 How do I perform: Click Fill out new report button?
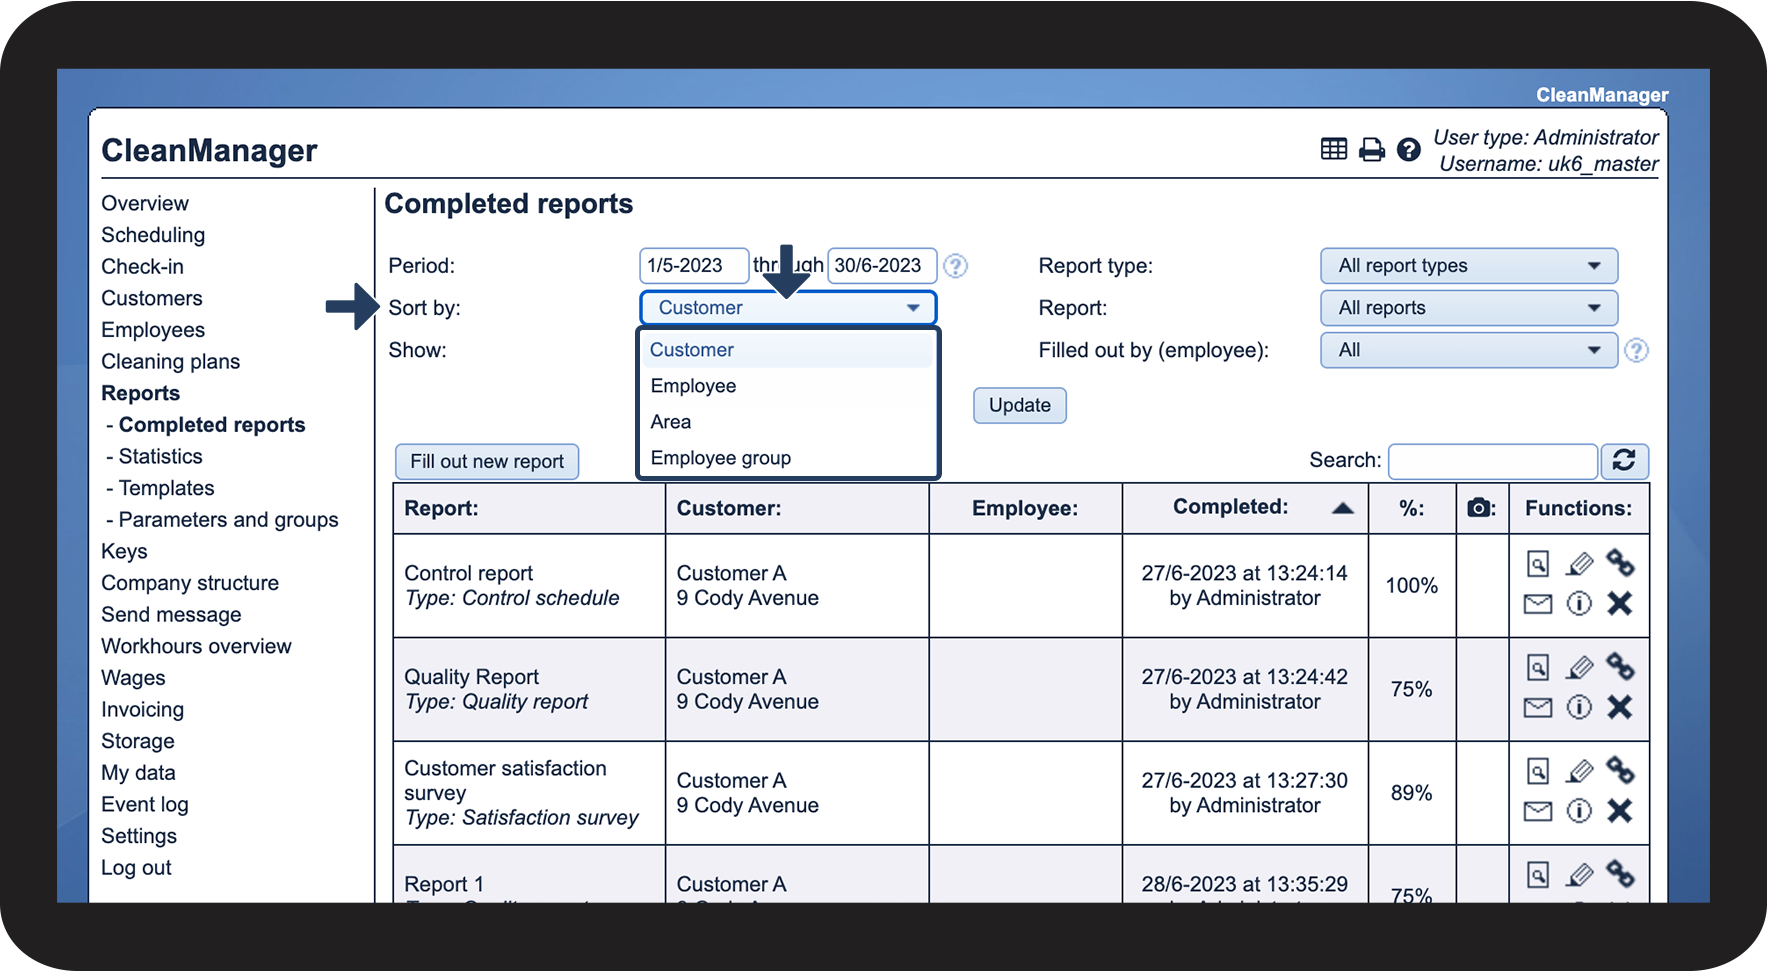click(x=487, y=461)
